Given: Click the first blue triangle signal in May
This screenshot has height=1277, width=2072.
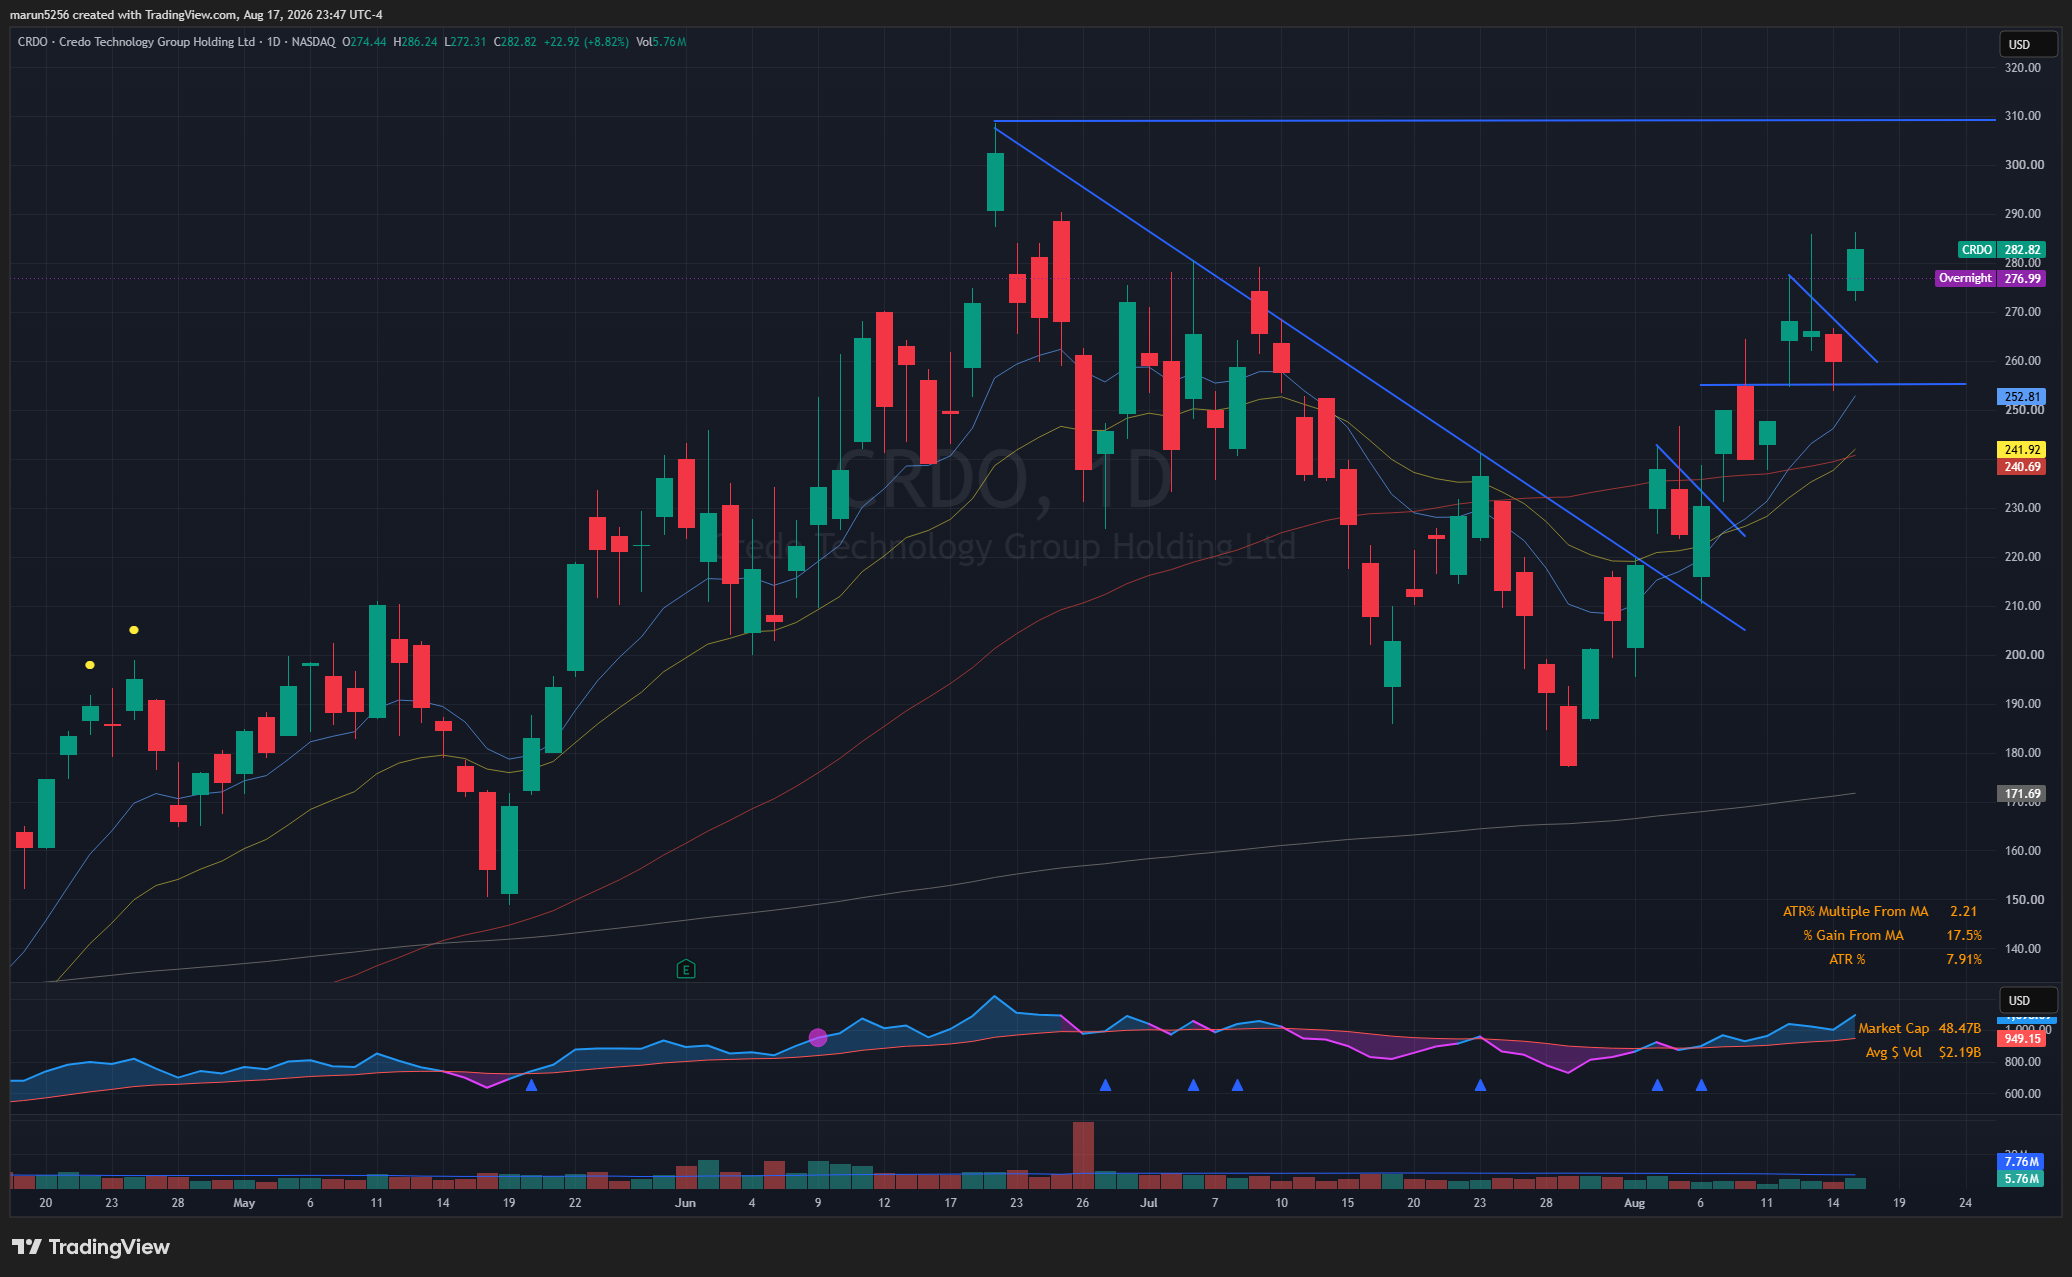Looking at the screenshot, I should click(x=531, y=1085).
